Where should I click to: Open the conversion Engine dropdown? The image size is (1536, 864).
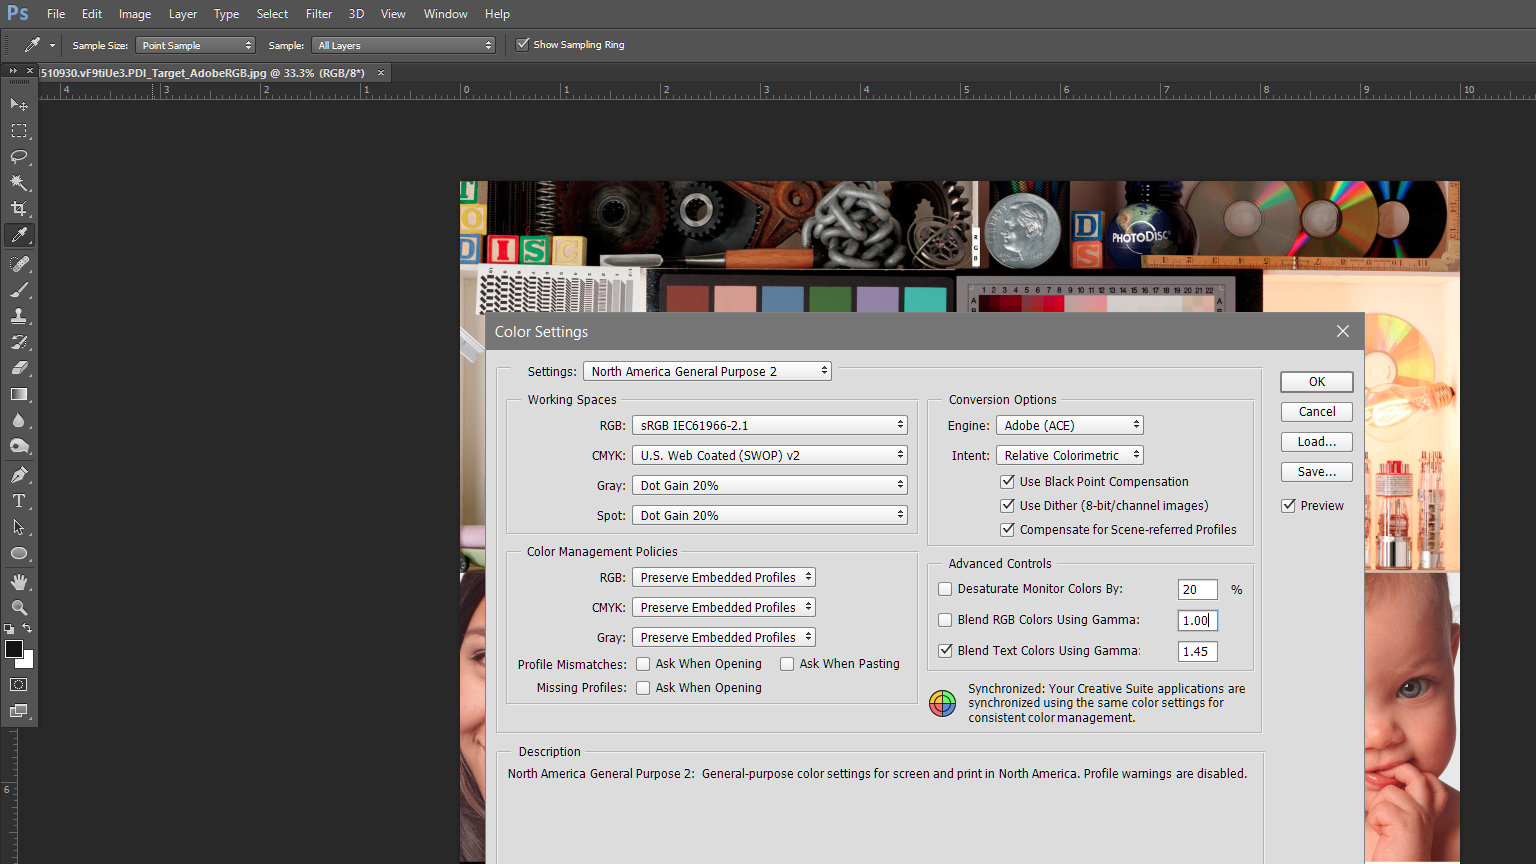[1069, 425]
